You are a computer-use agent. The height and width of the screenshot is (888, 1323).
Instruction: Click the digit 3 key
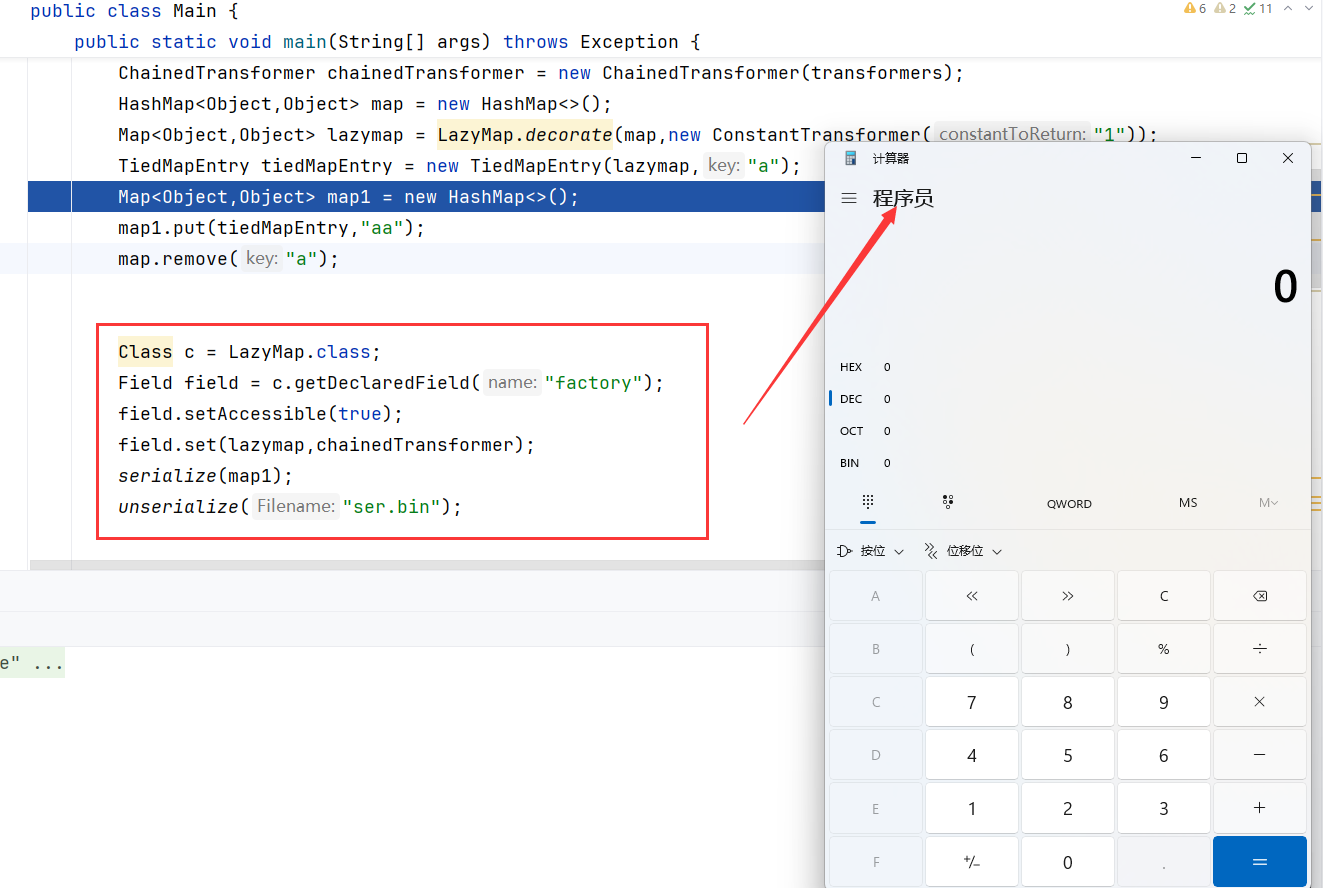1164,808
